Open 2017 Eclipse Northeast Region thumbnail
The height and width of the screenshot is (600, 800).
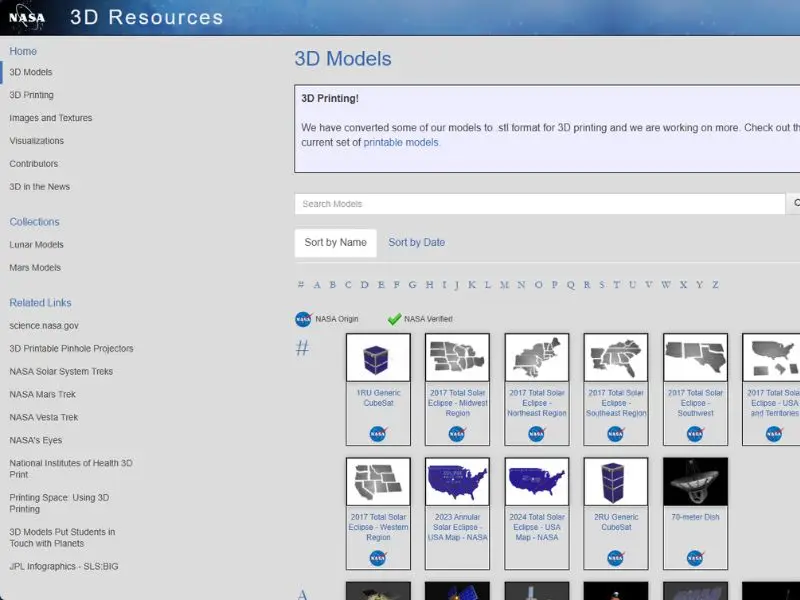(537, 357)
